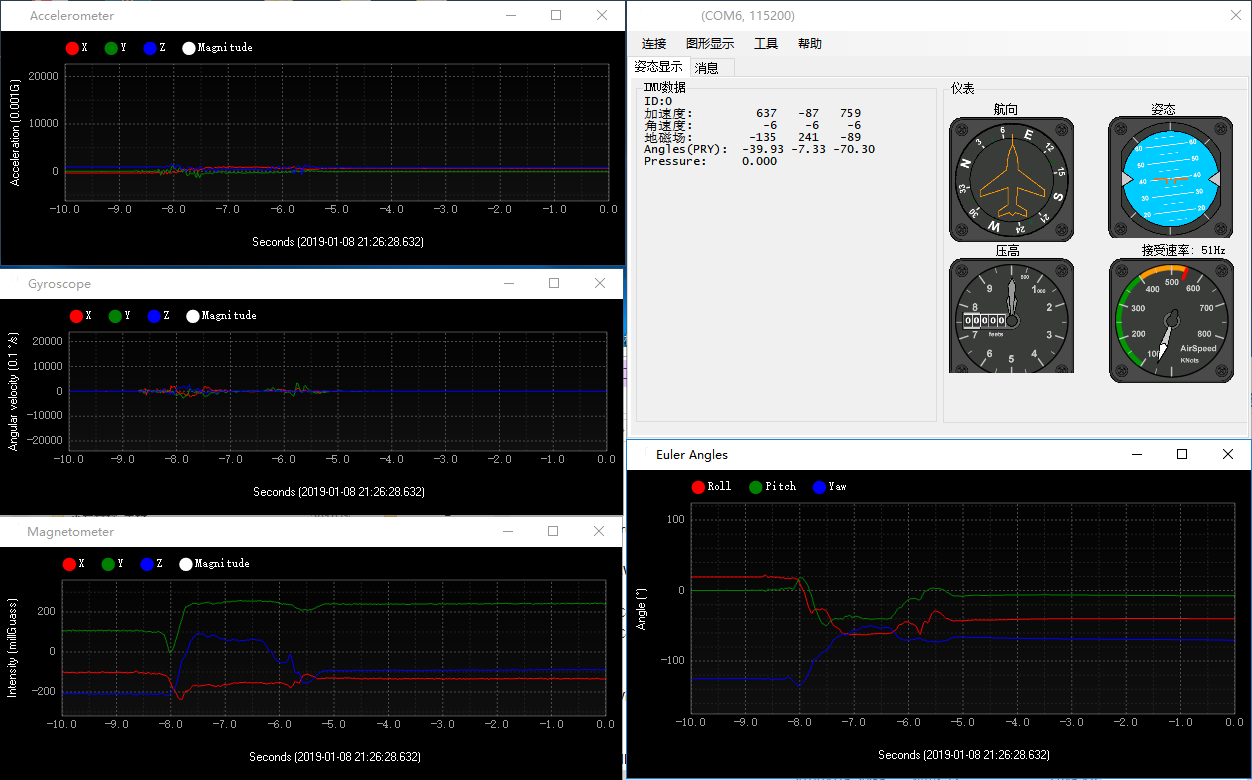Maximize the Accelerometer window
Screen dimensions: 1252x780
coord(556,15)
